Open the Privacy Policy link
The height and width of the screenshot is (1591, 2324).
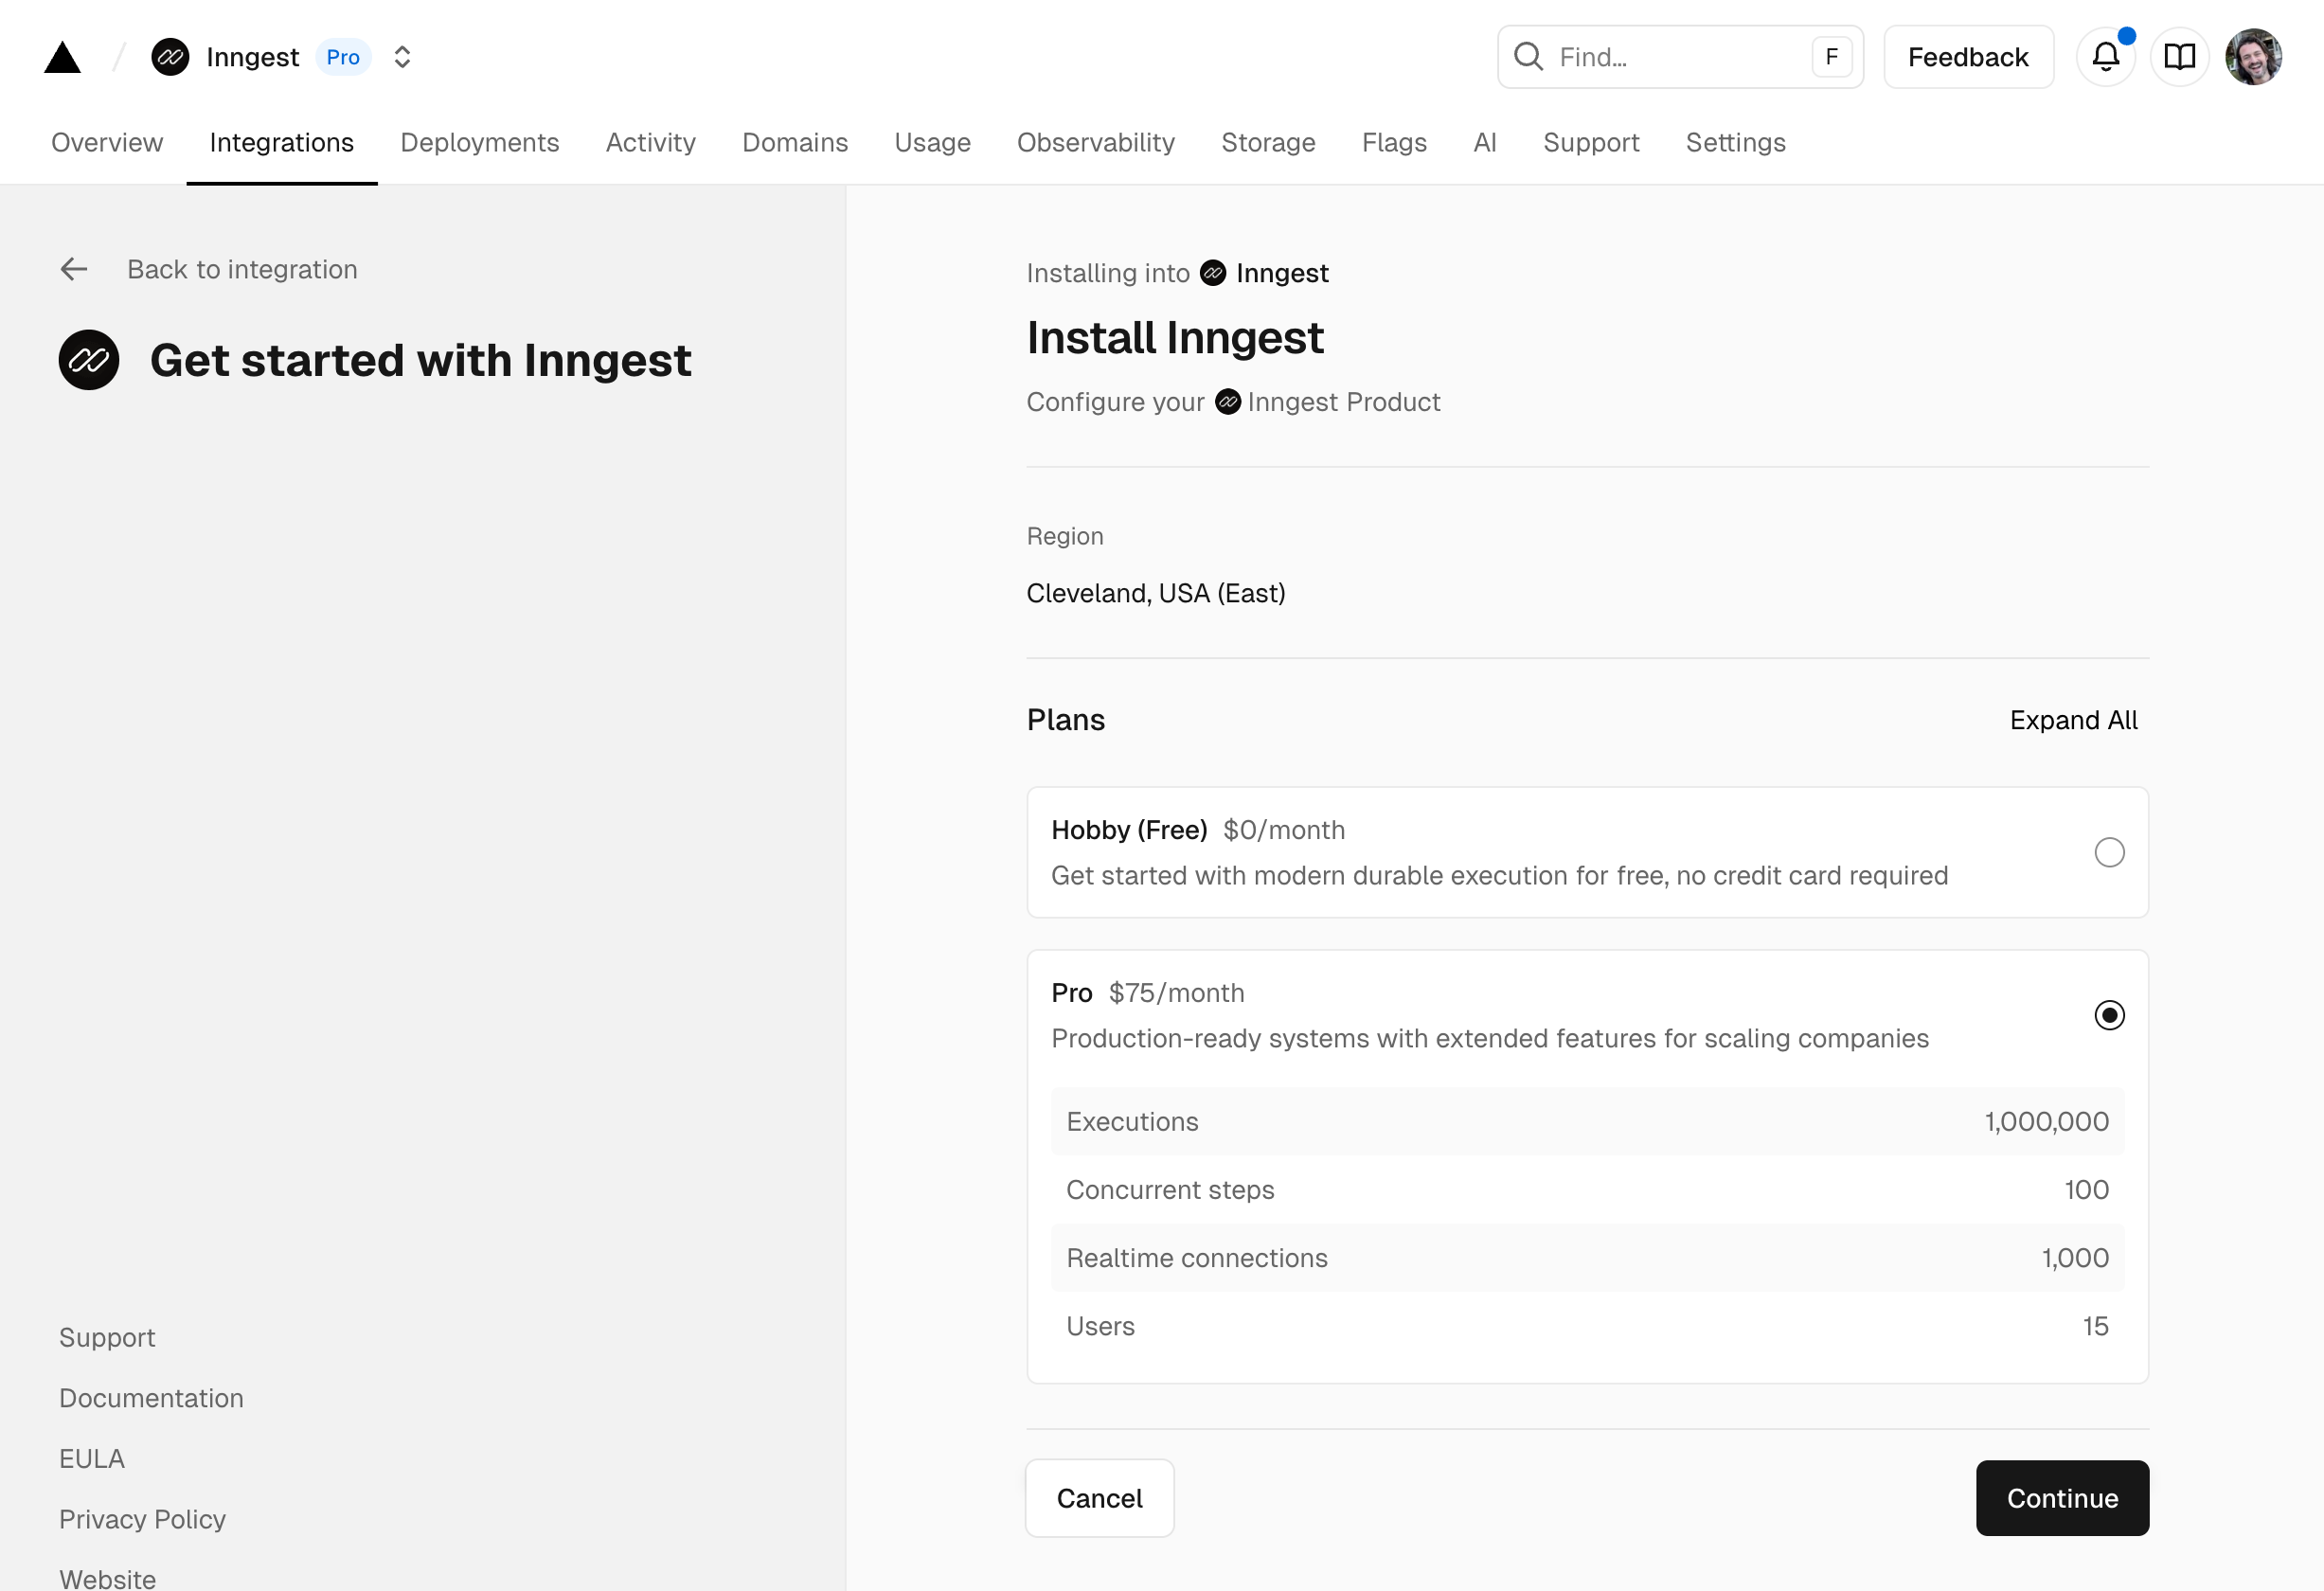142,1519
